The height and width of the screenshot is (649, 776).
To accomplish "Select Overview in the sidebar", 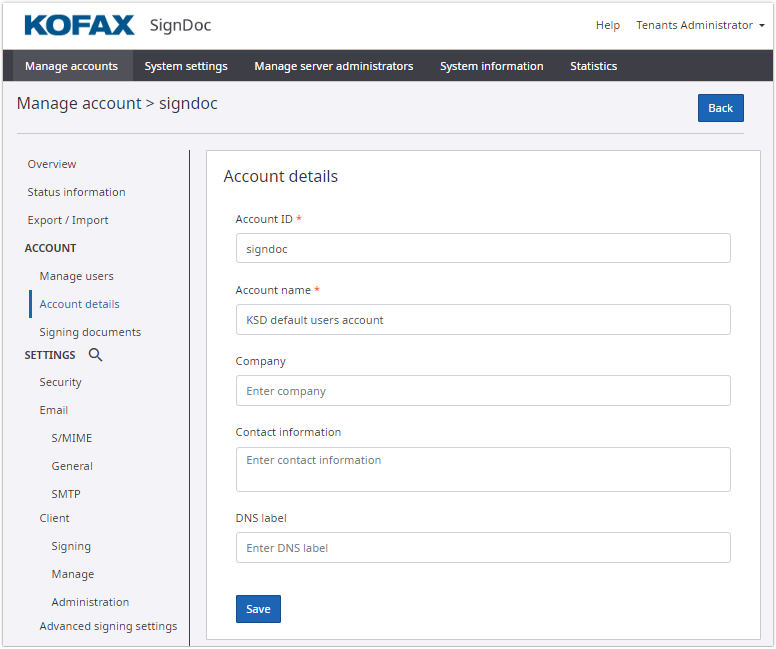I will [x=52, y=164].
